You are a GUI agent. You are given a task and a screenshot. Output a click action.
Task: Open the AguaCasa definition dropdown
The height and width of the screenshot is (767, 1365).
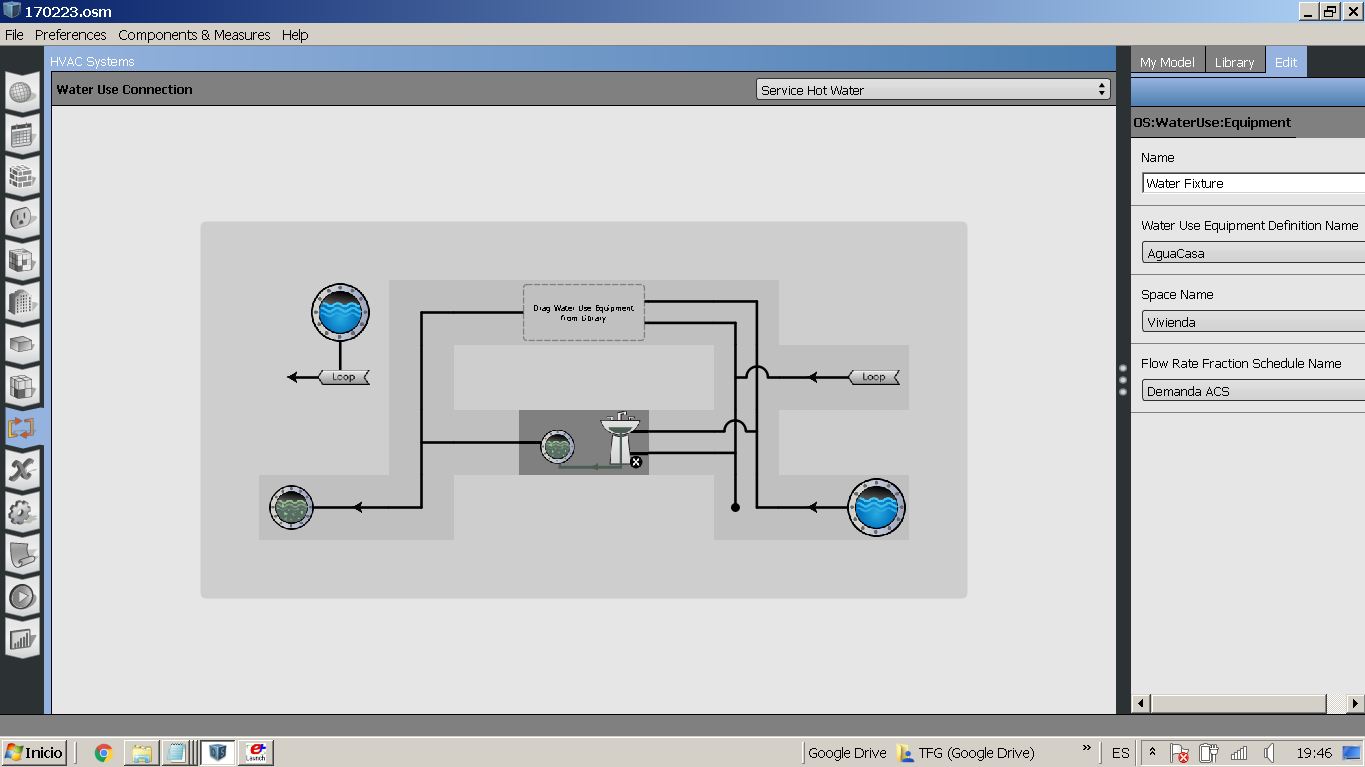coord(1254,253)
